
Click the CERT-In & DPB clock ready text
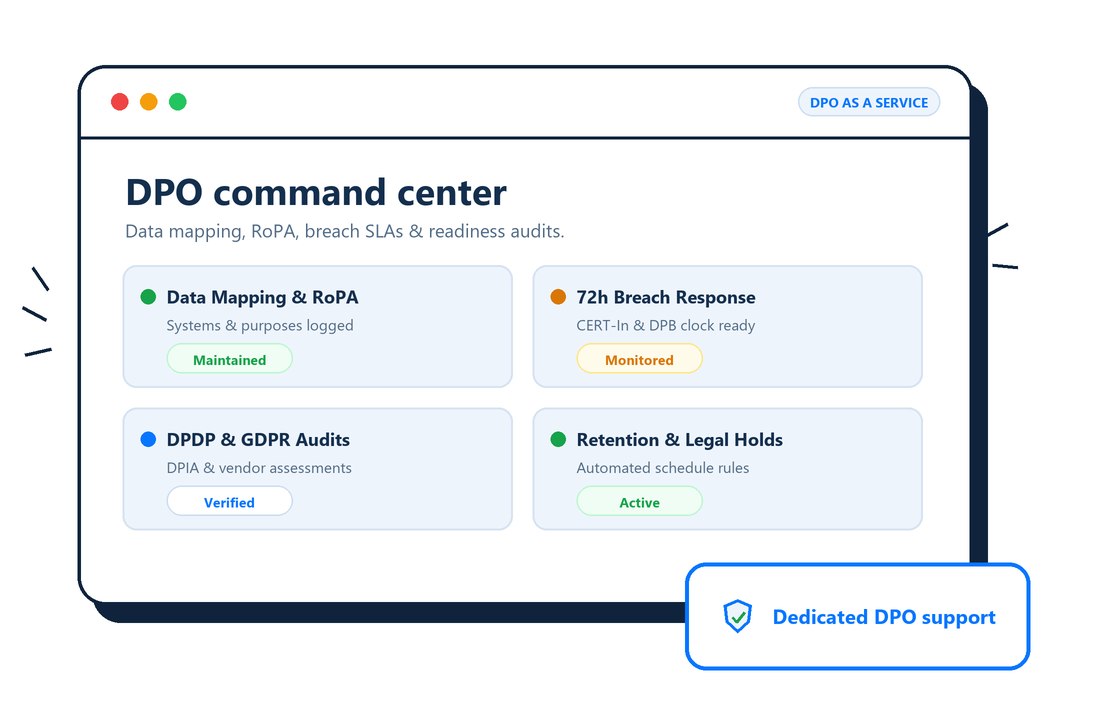pos(666,326)
